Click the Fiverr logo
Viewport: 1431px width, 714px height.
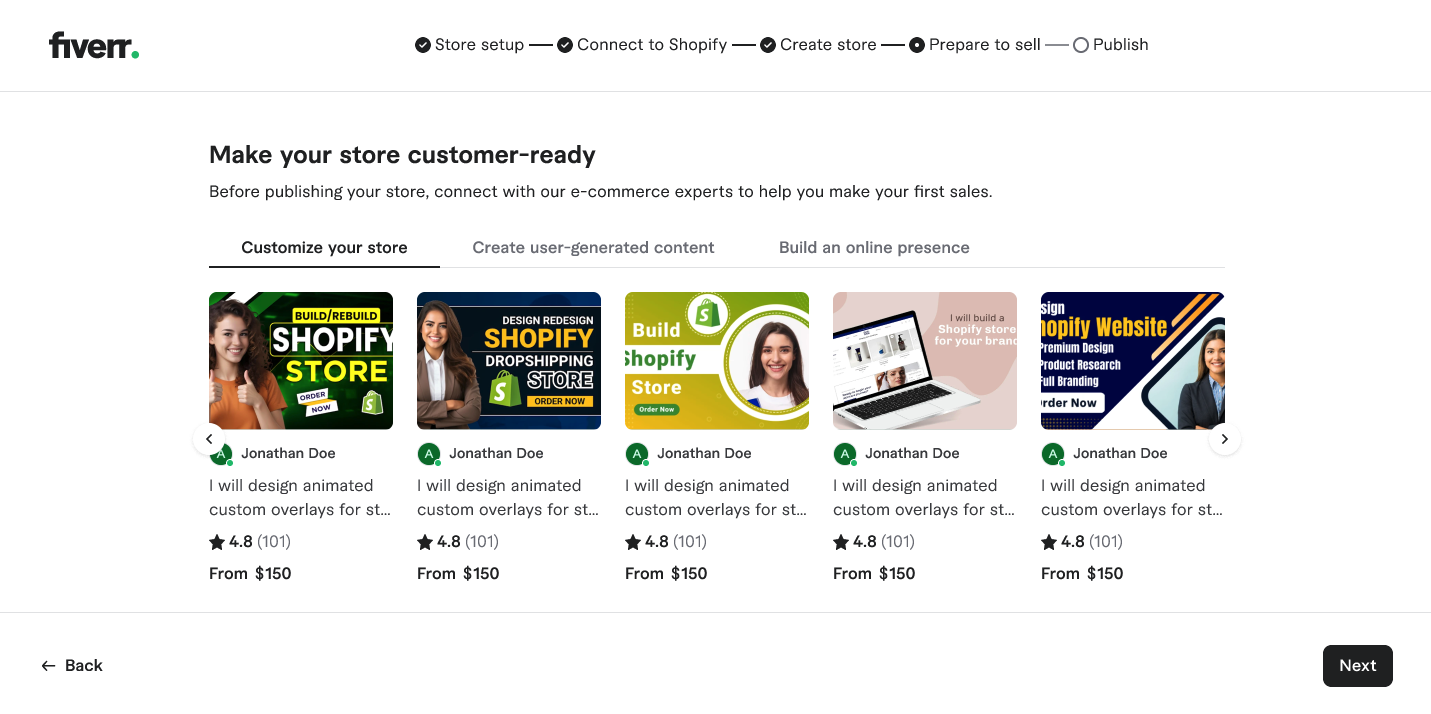coord(94,46)
